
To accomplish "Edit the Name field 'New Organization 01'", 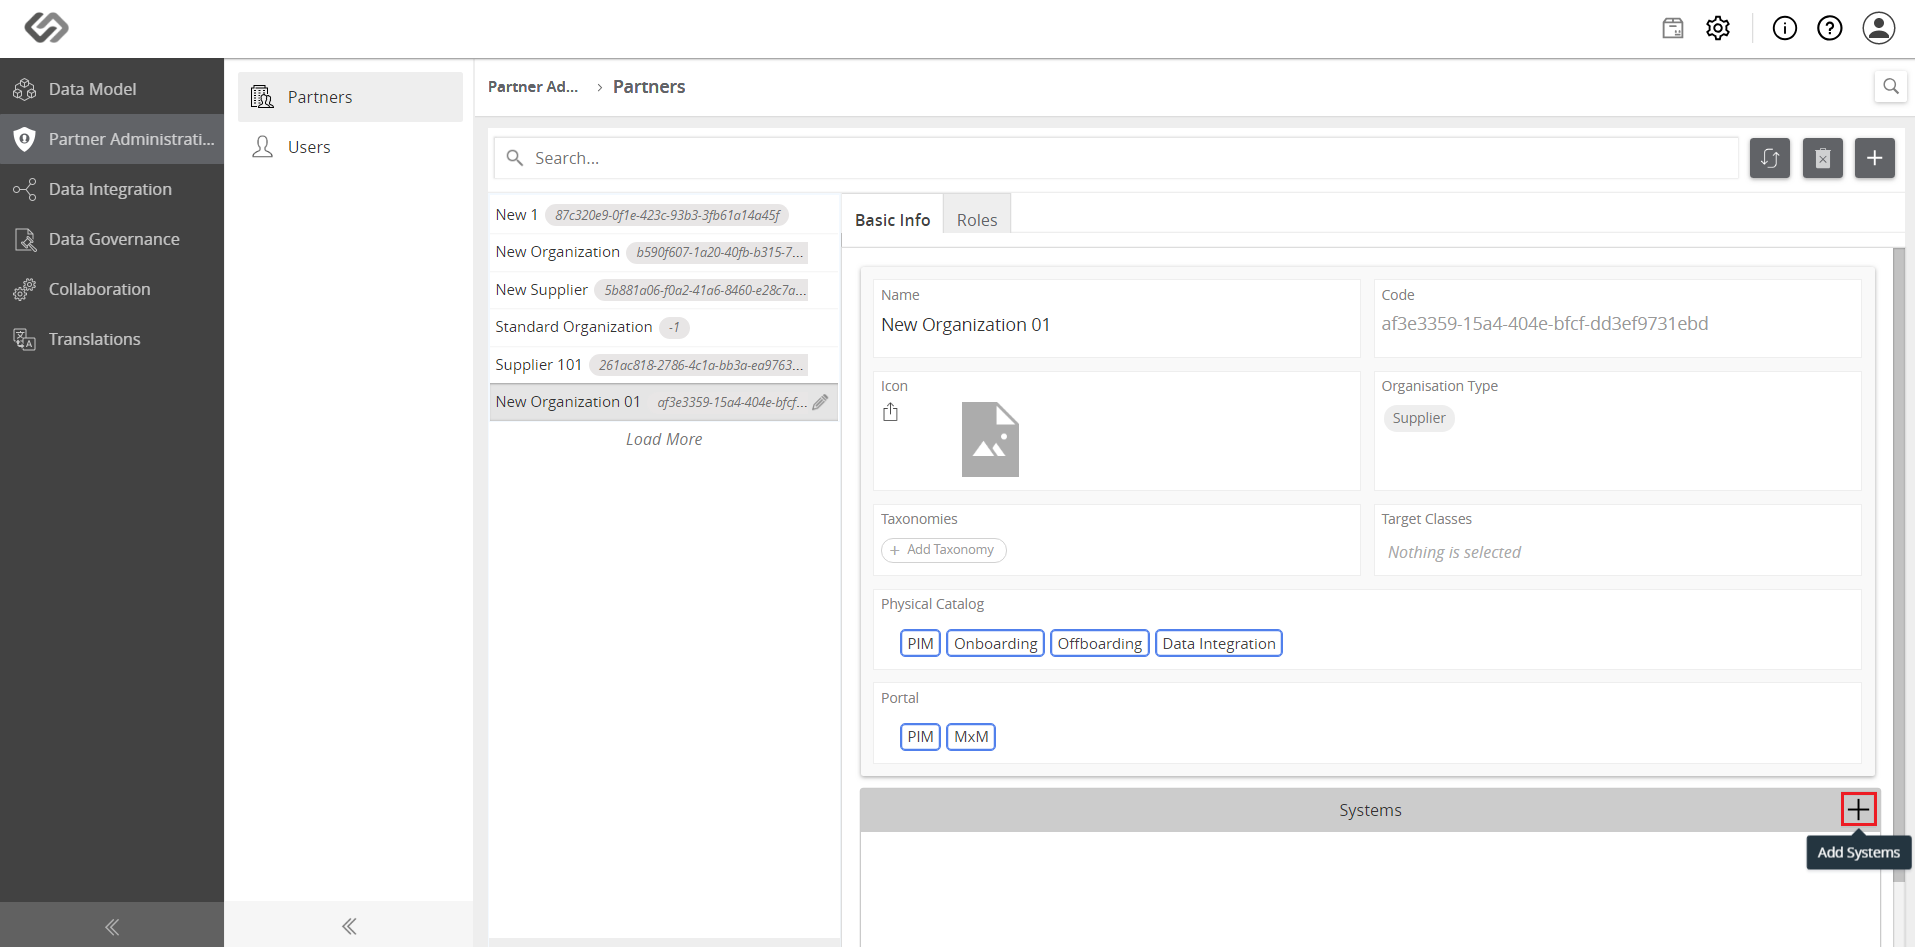I will pos(1116,325).
